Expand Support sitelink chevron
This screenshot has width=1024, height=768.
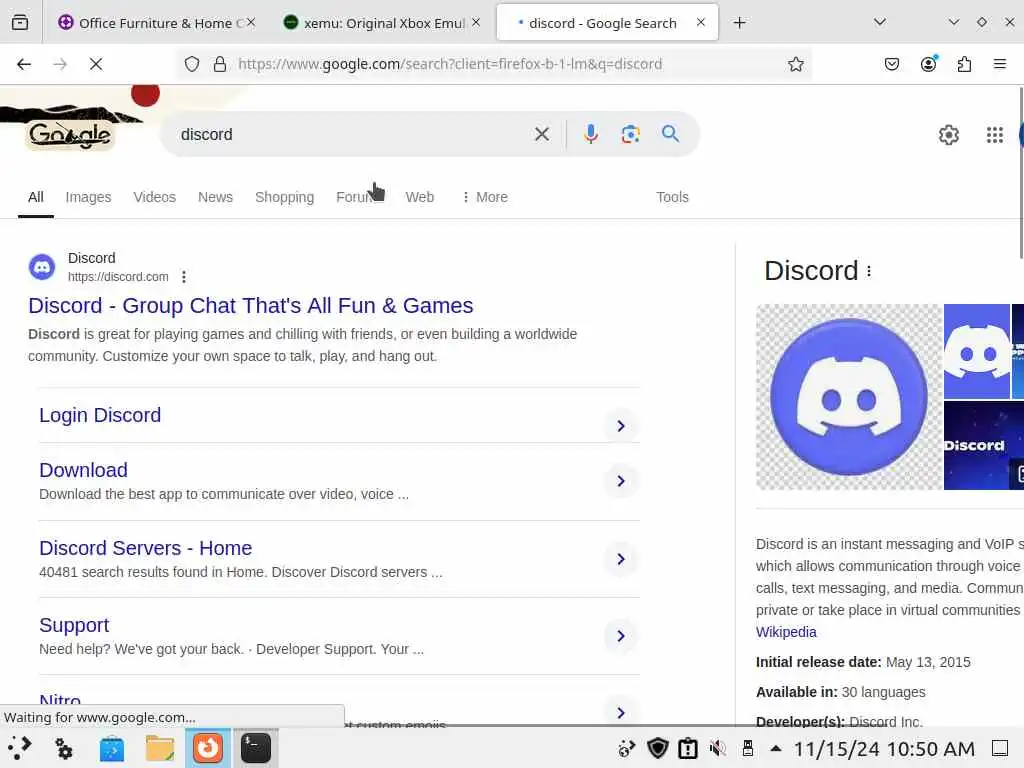pyautogui.click(x=620, y=636)
